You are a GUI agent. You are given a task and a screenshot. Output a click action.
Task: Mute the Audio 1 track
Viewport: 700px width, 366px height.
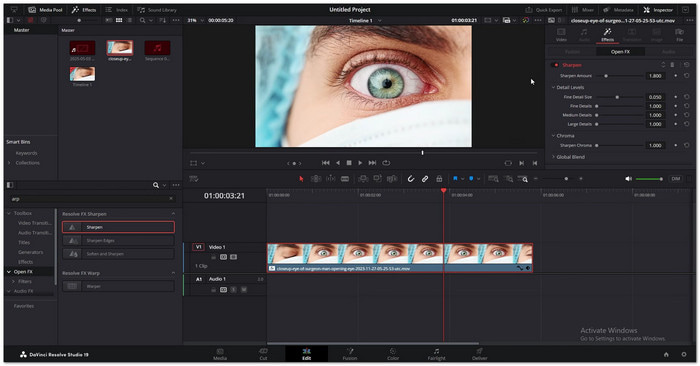(244, 290)
